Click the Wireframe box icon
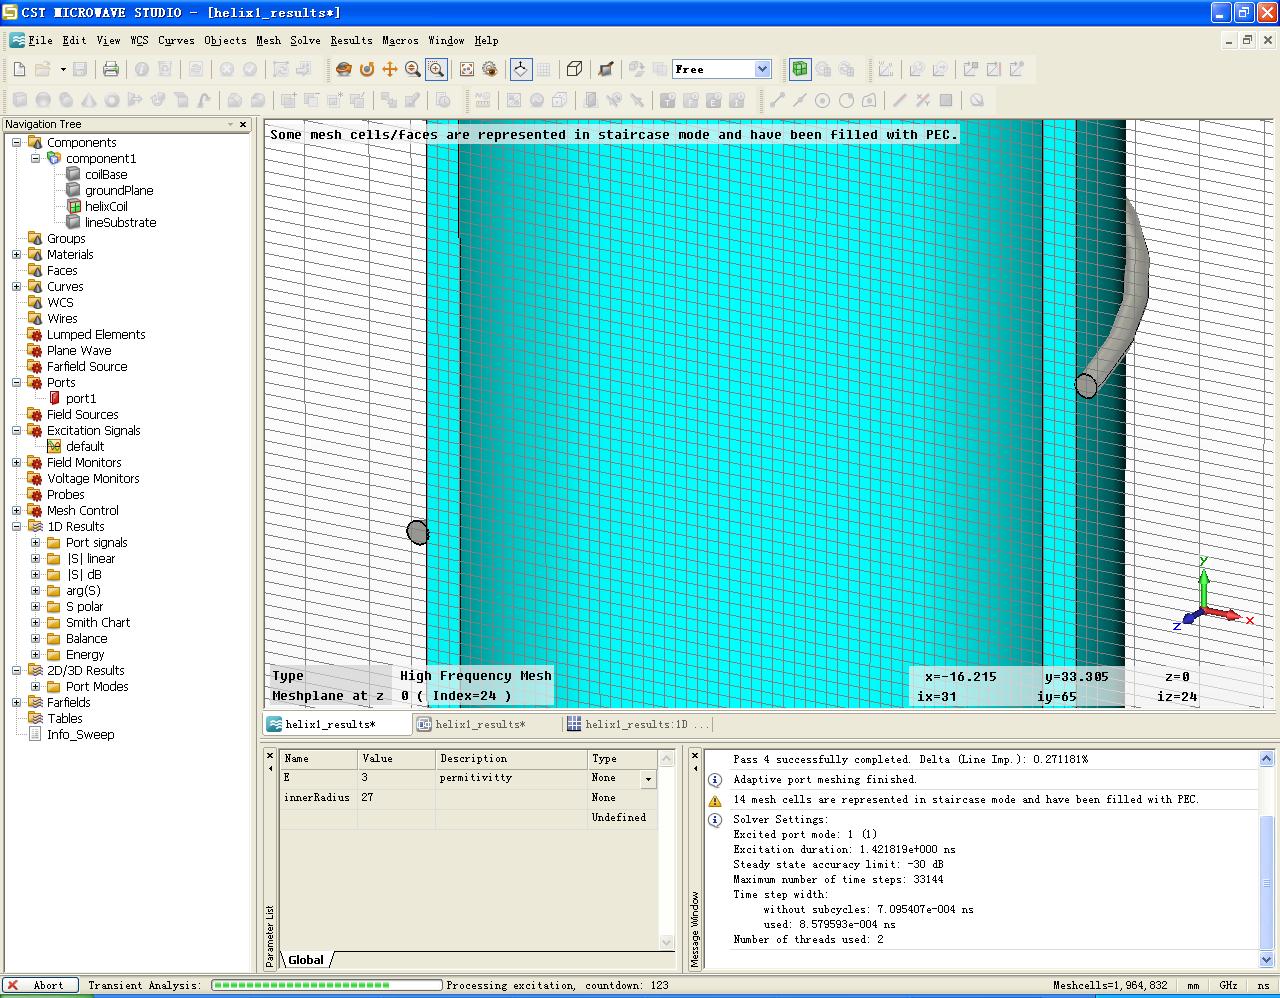Image resolution: width=1280 pixels, height=998 pixels. 574,69
